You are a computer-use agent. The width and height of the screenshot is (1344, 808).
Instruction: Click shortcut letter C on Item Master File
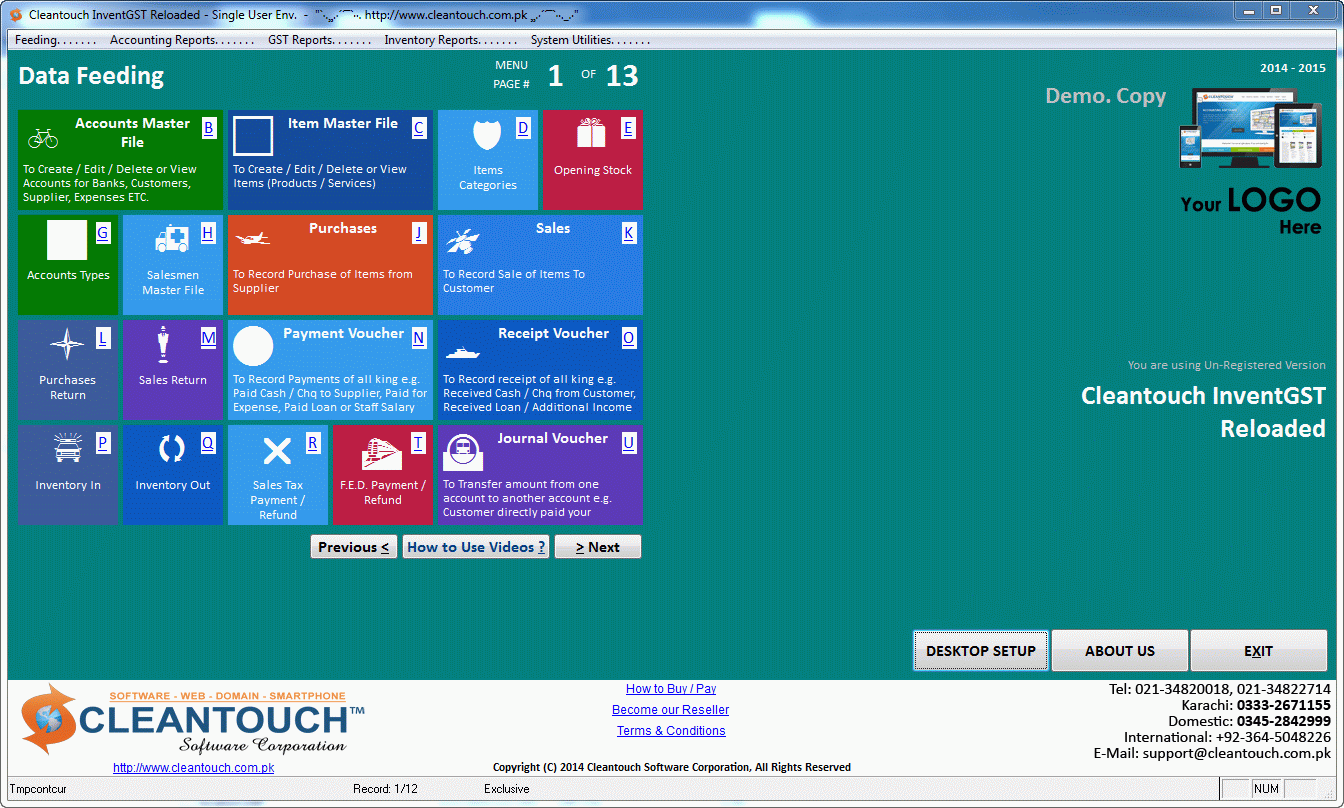(x=418, y=128)
